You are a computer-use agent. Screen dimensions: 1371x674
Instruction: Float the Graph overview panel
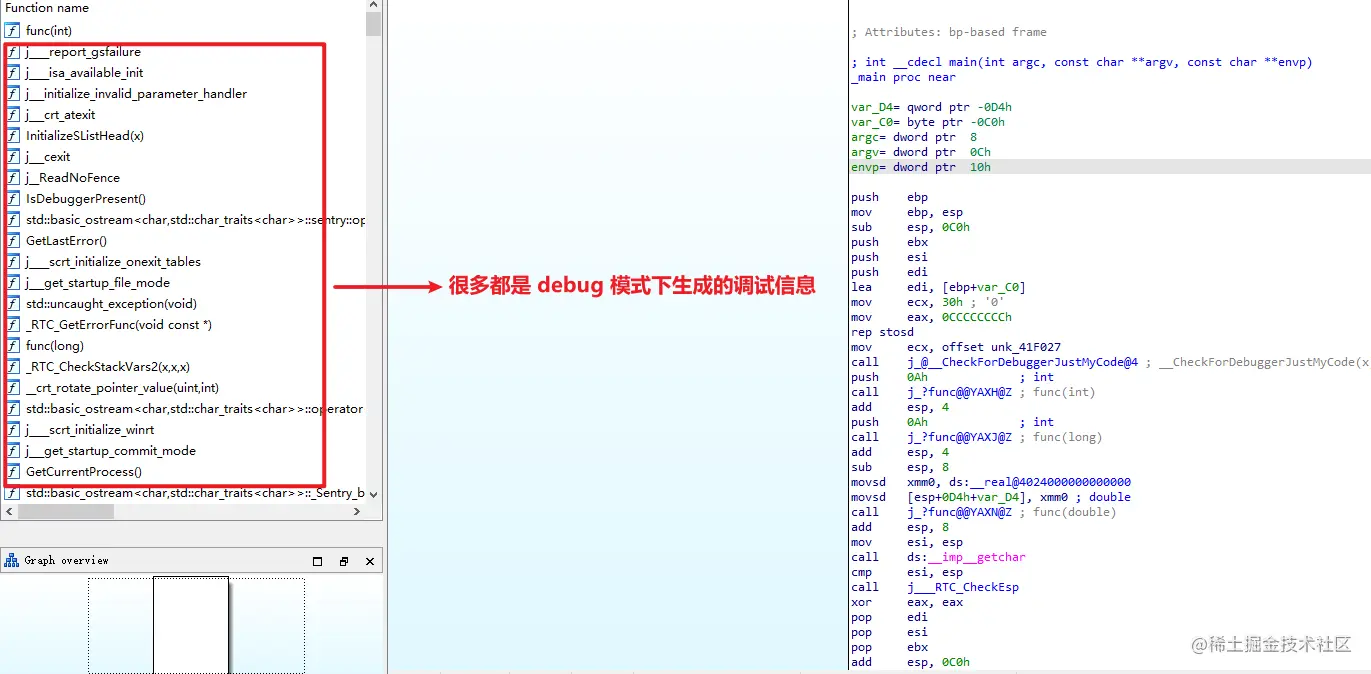[318, 561]
